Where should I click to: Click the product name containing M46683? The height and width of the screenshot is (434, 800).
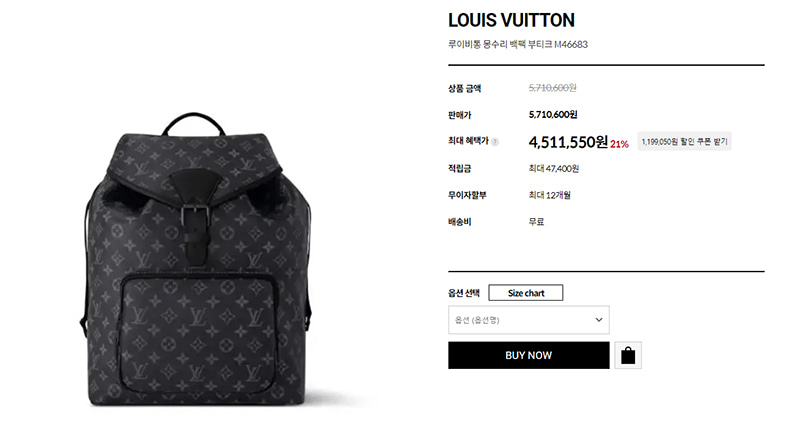click(518, 44)
